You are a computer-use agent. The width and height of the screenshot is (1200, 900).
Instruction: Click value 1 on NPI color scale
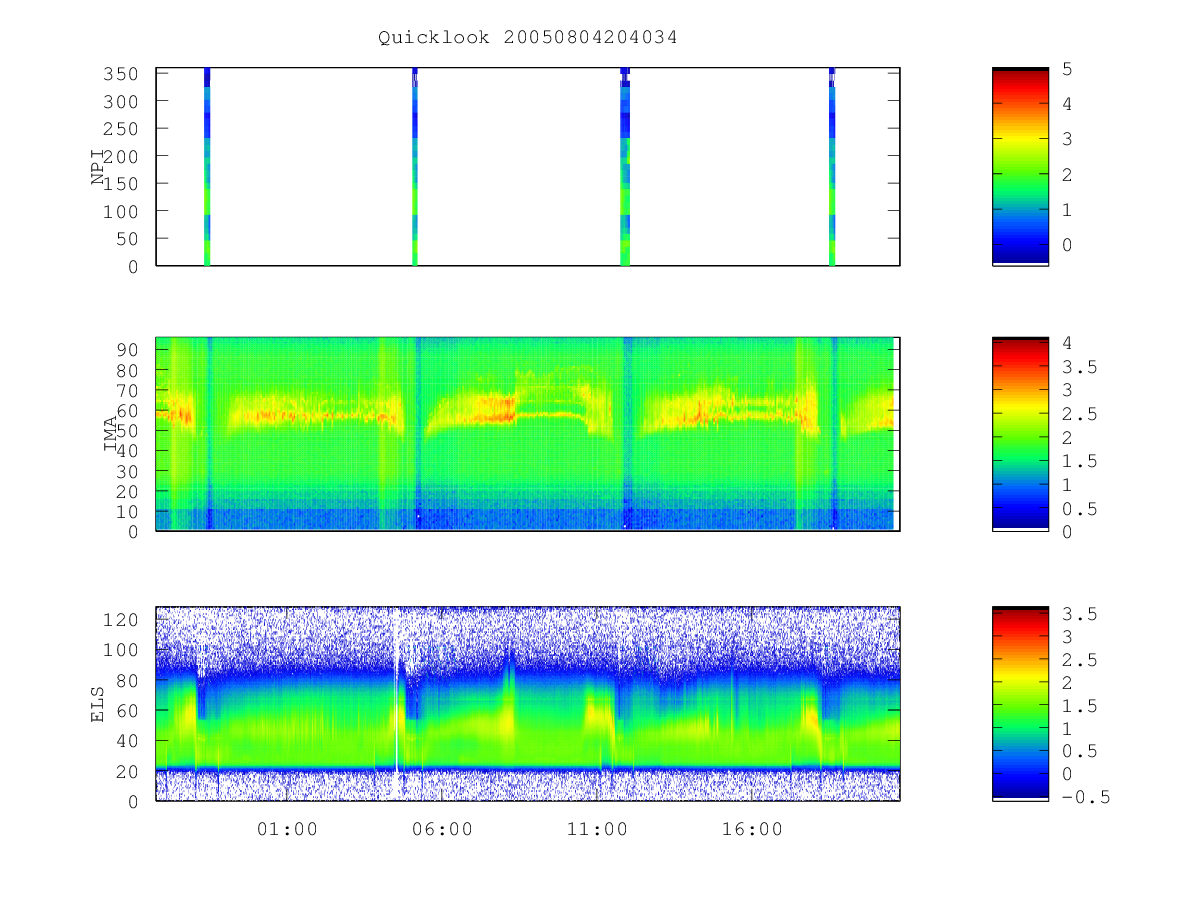tap(1067, 210)
